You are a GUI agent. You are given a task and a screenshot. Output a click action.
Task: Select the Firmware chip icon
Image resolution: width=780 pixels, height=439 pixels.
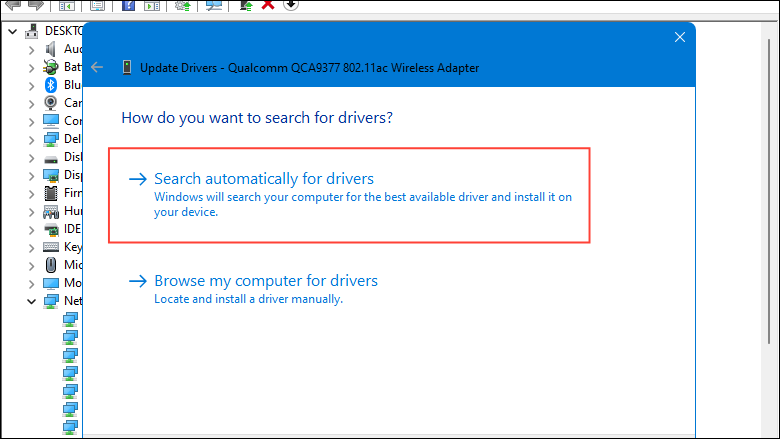tap(51, 193)
